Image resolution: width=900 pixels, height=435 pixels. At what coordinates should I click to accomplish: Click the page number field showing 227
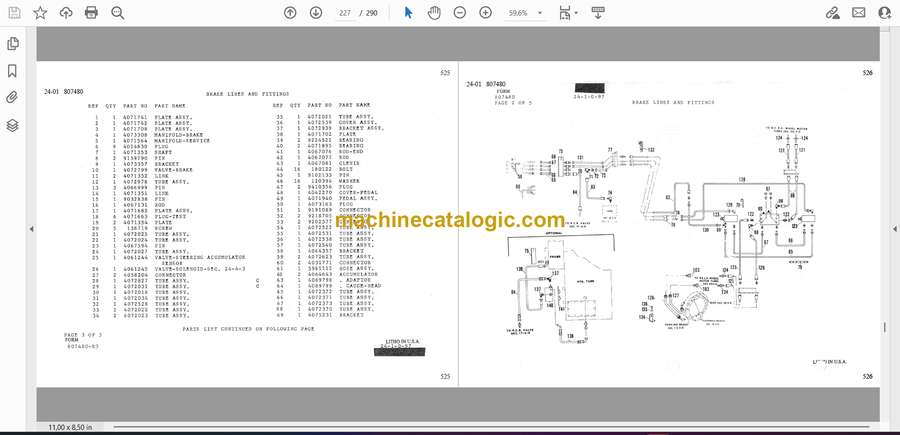pyautogui.click(x=345, y=13)
